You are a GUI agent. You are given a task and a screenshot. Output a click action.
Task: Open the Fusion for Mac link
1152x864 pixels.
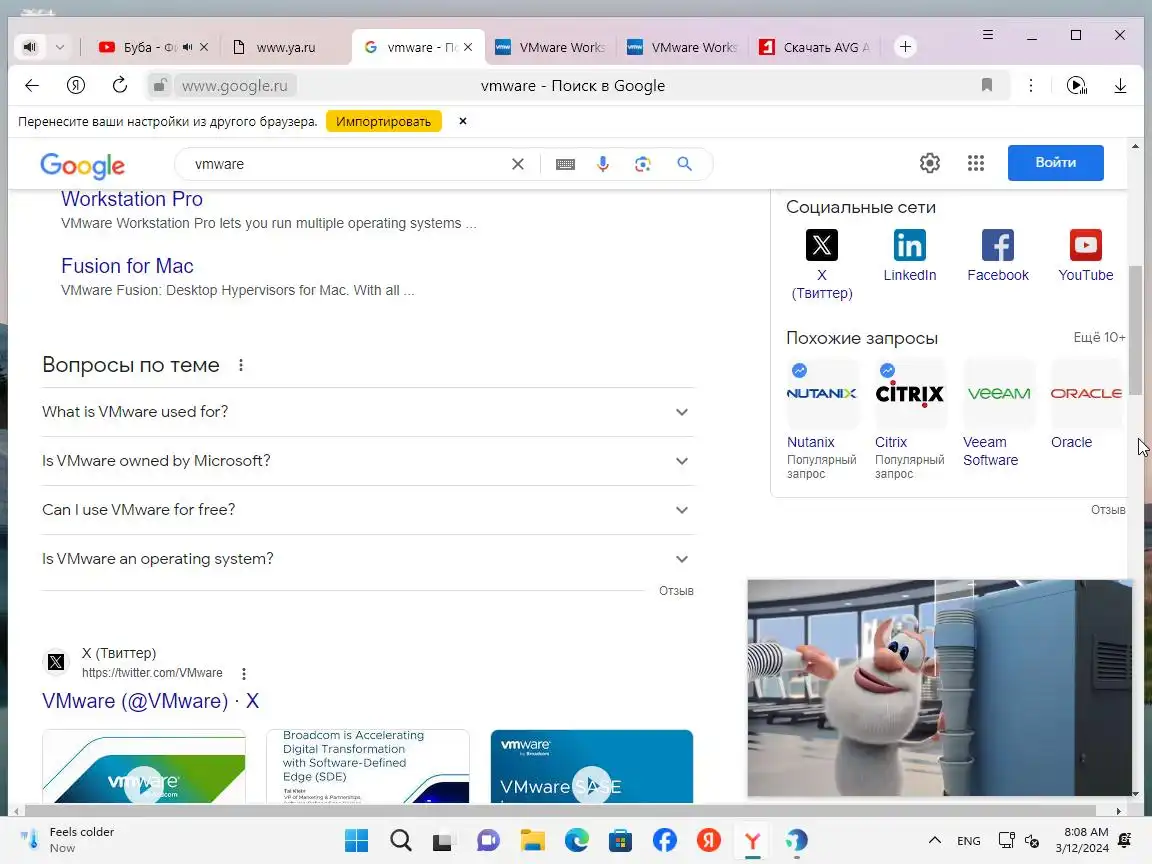pyautogui.click(x=127, y=266)
